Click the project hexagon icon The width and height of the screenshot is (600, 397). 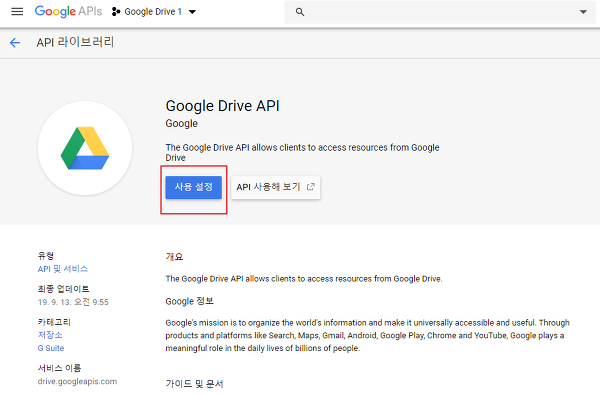116,12
